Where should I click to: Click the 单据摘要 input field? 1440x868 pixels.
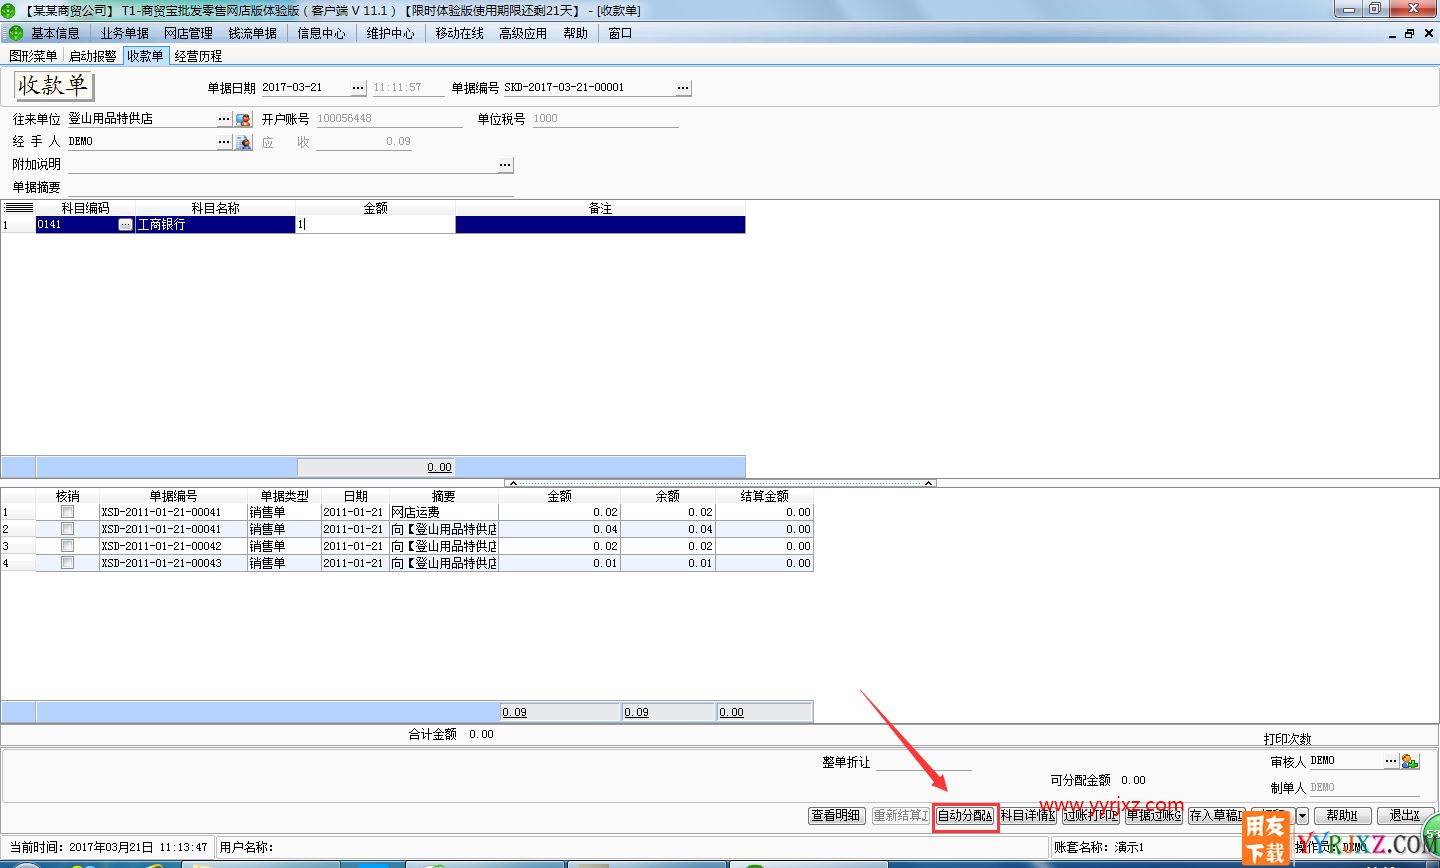[289, 188]
